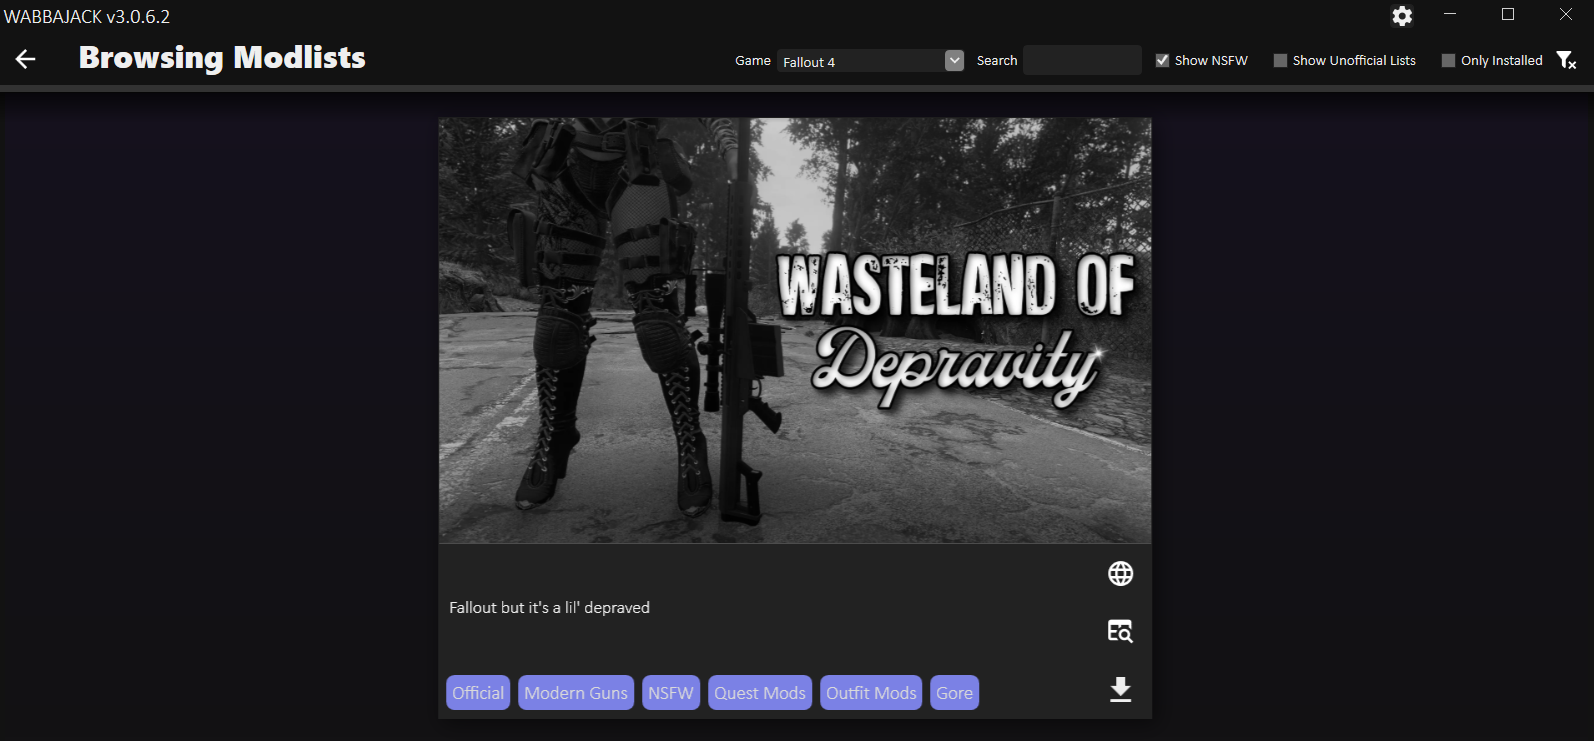The width and height of the screenshot is (1594, 741).
Task: Open Wasteland of Depravity cover image
Action: click(x=795, y=331)
